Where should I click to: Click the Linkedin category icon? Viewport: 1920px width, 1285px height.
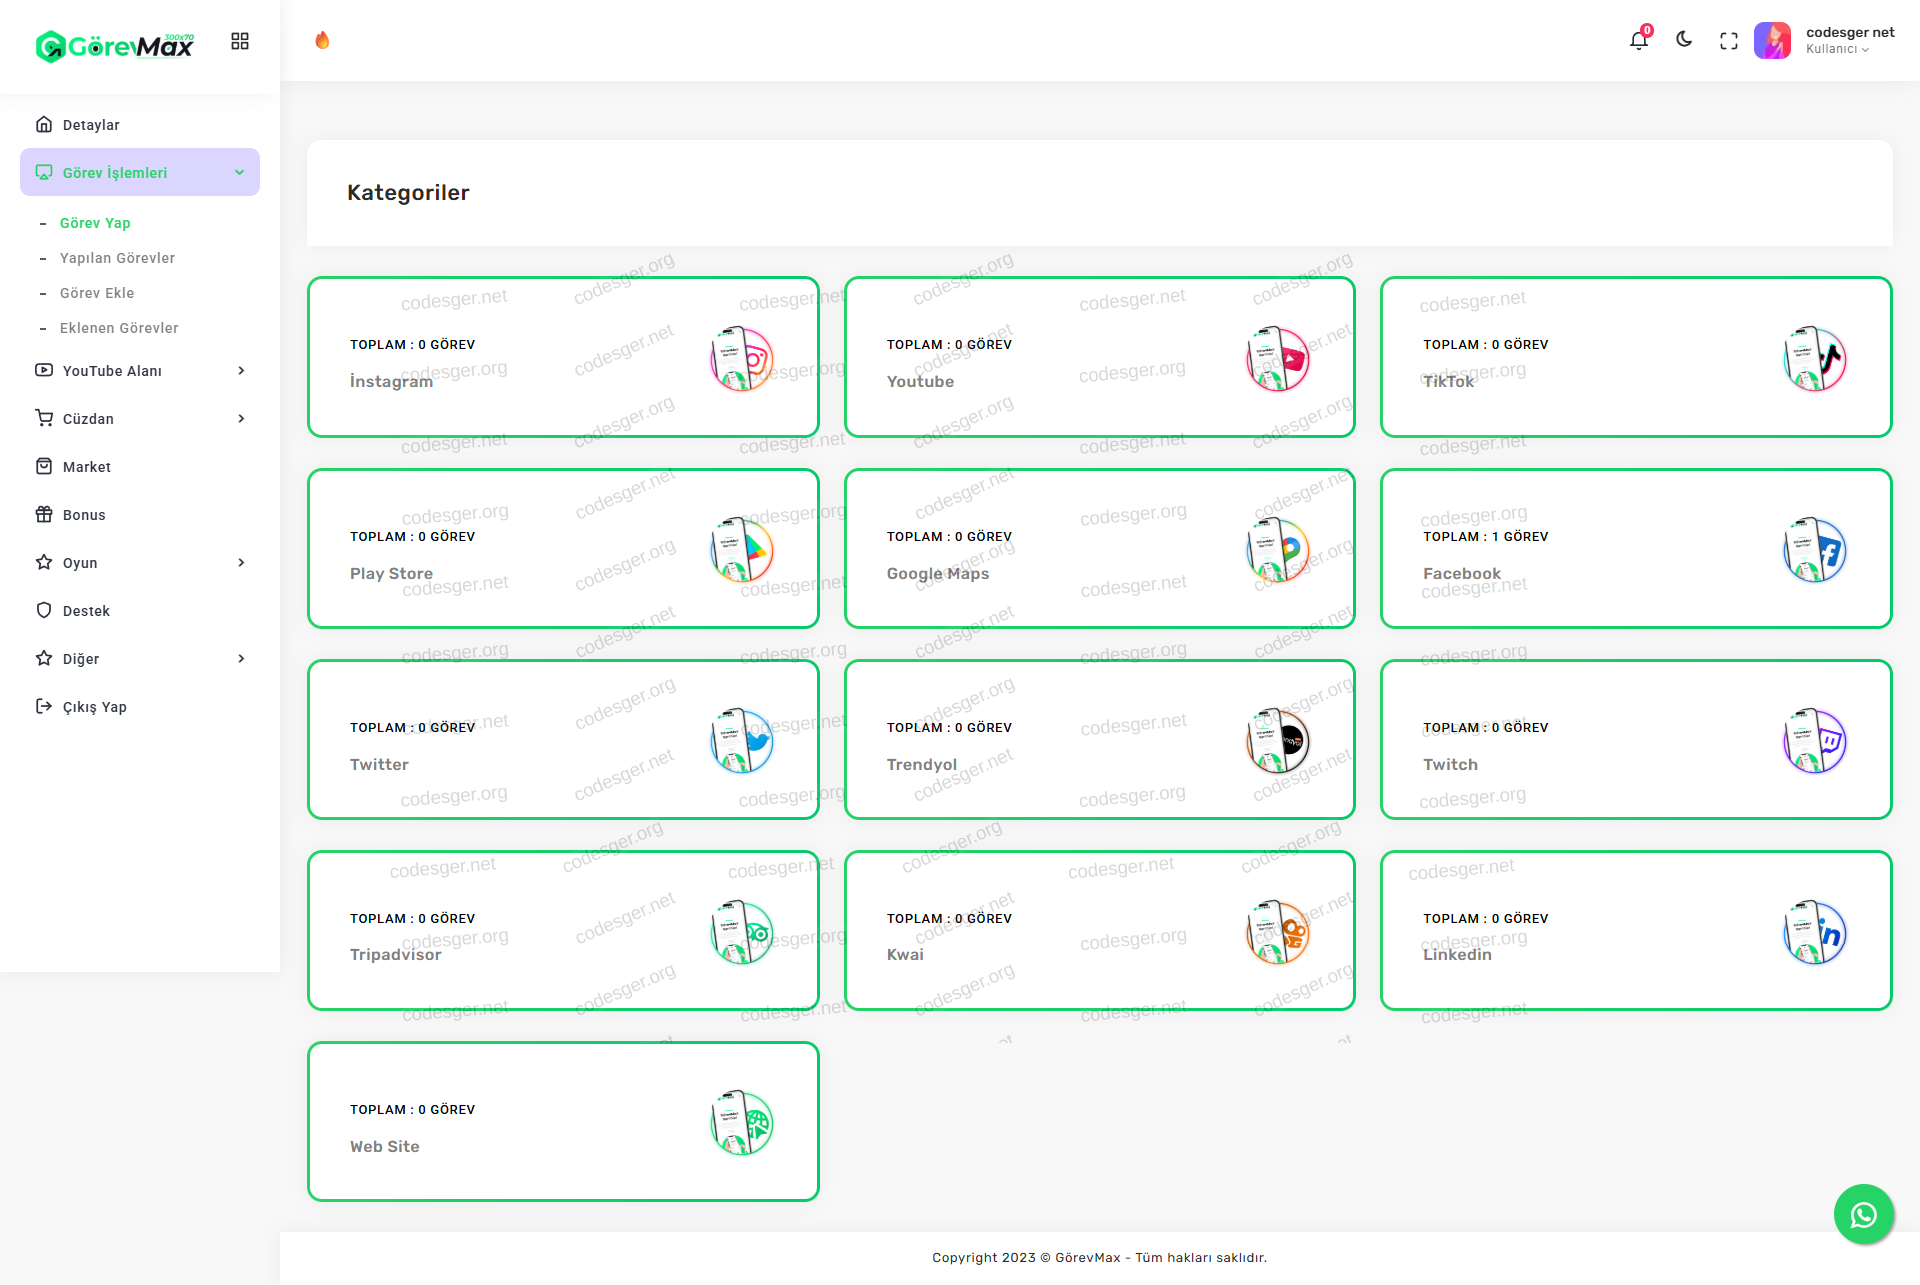1815,932
